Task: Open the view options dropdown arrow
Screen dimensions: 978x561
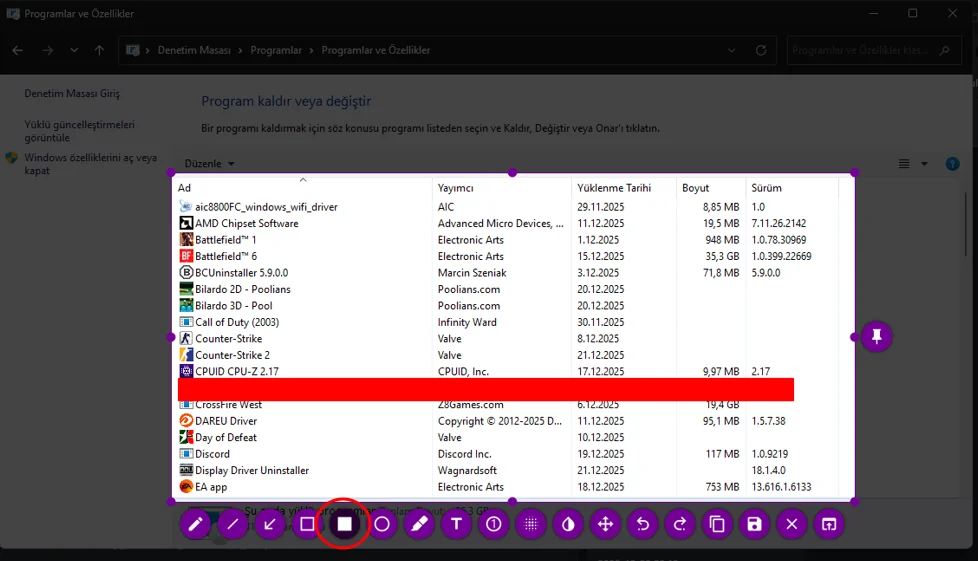Action: pyautogui.click(x=924, y=163)
